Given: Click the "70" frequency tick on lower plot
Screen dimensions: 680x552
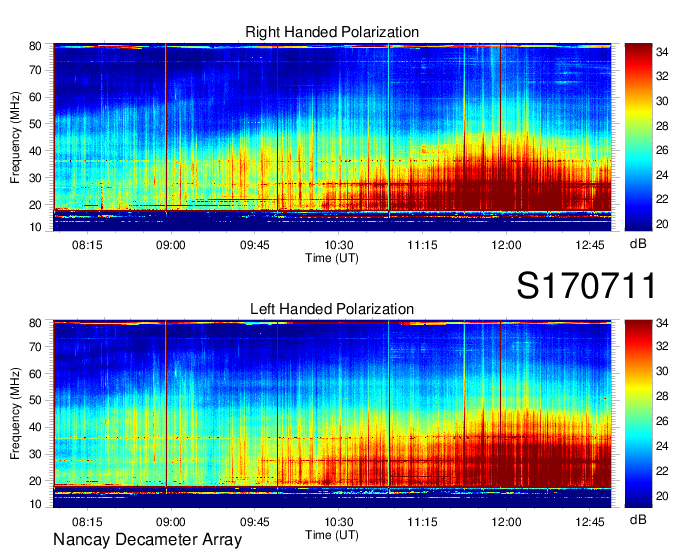Looking at the screenshot, I should (x=35, y=347).
